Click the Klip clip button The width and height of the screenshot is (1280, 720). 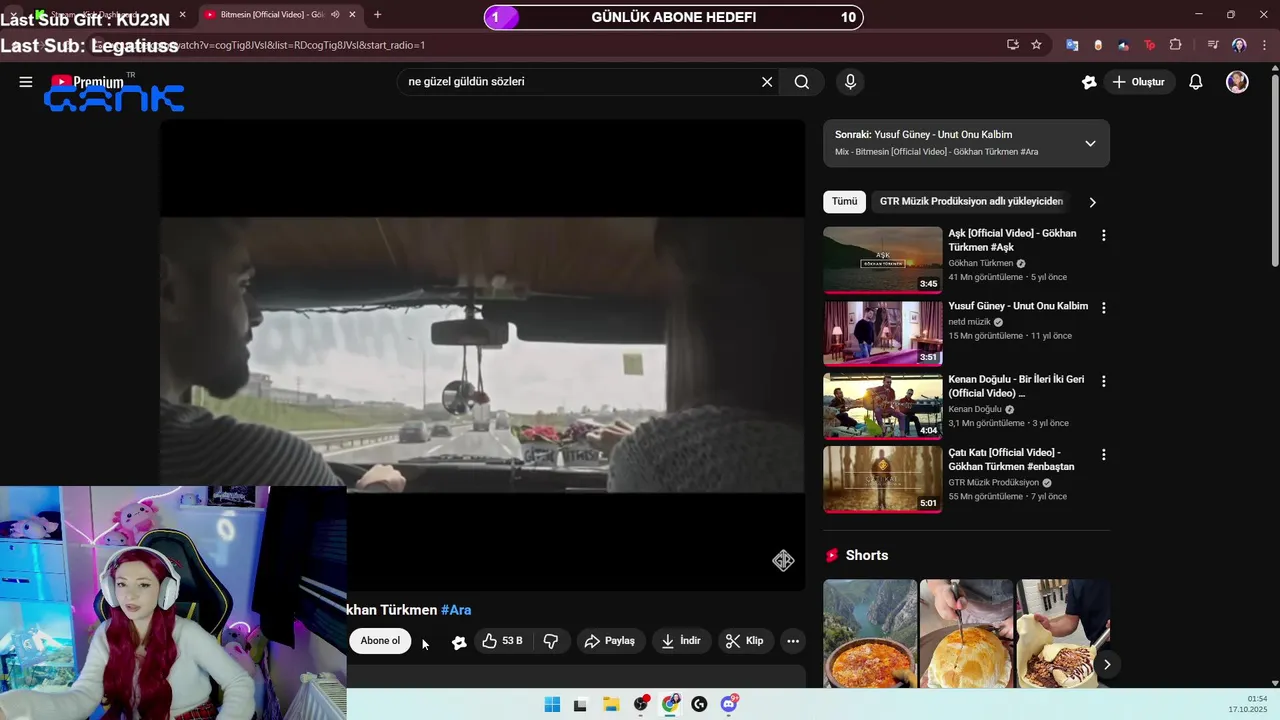[x=745, y=641]
